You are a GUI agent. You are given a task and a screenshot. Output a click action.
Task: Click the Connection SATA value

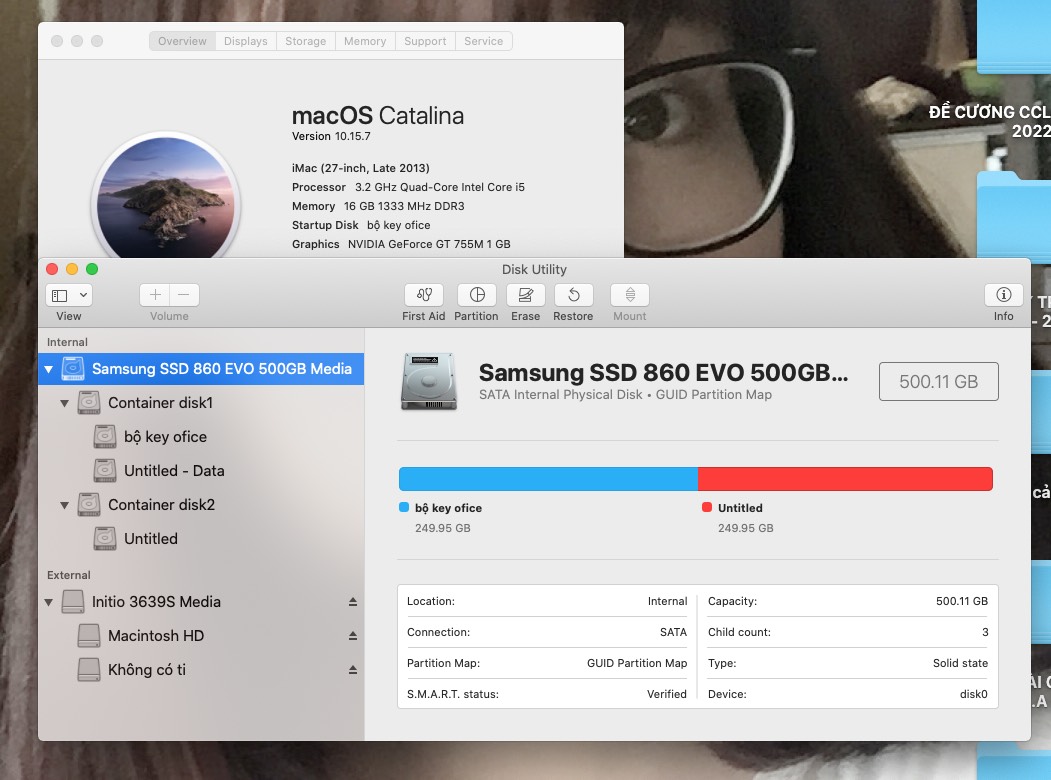pos(673,632)
